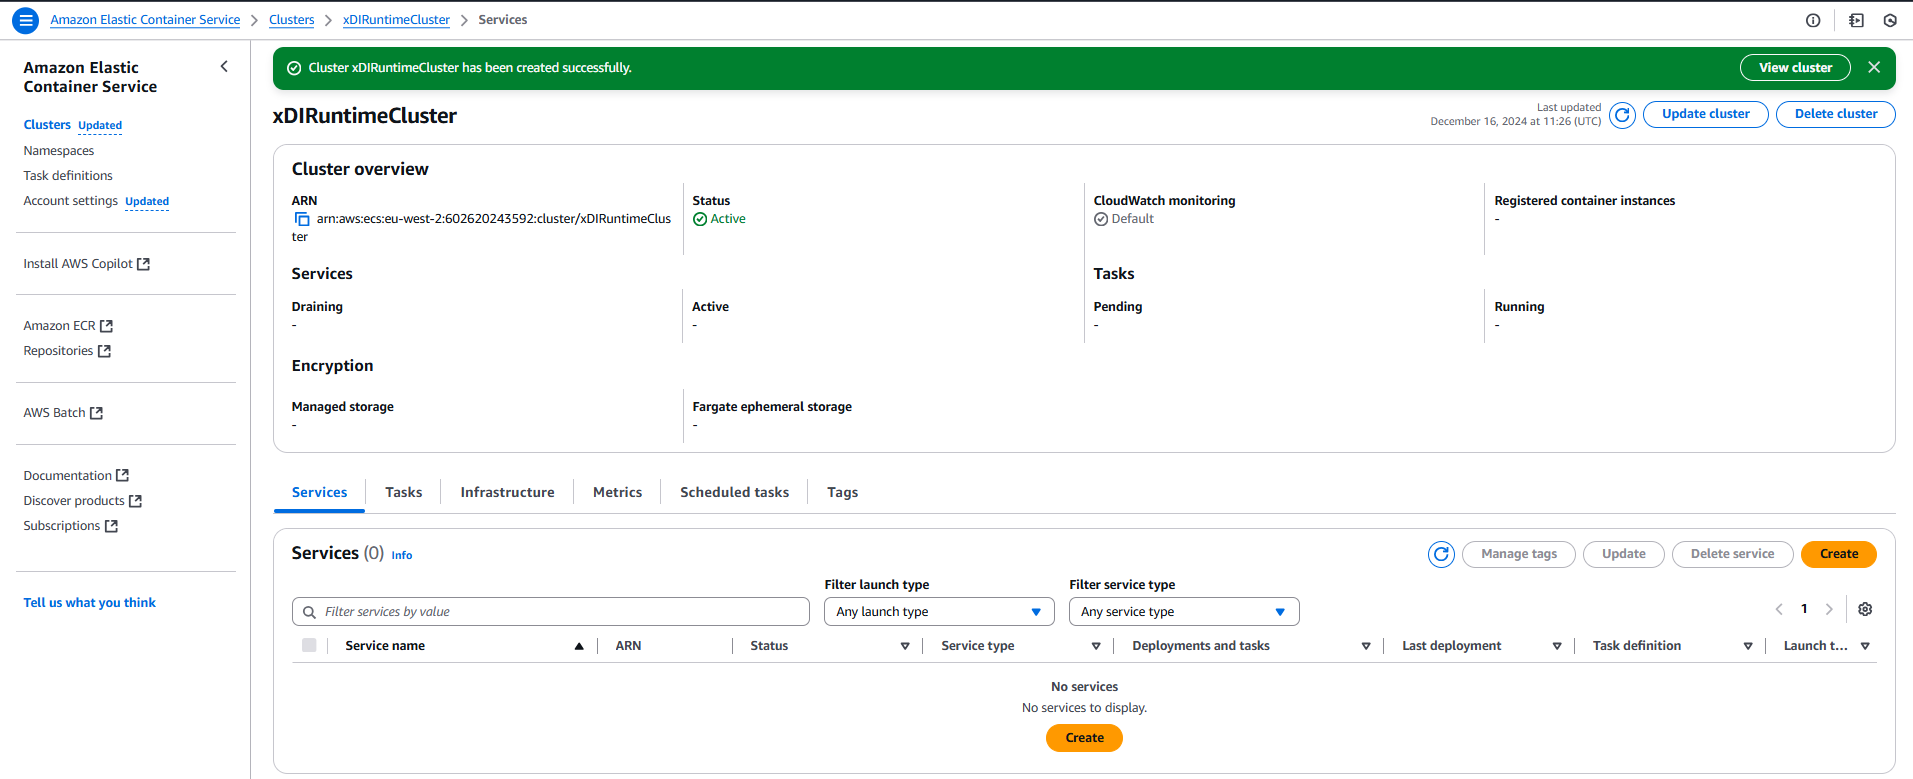
Task: Go to next page of services
Action: [1829, 609]
